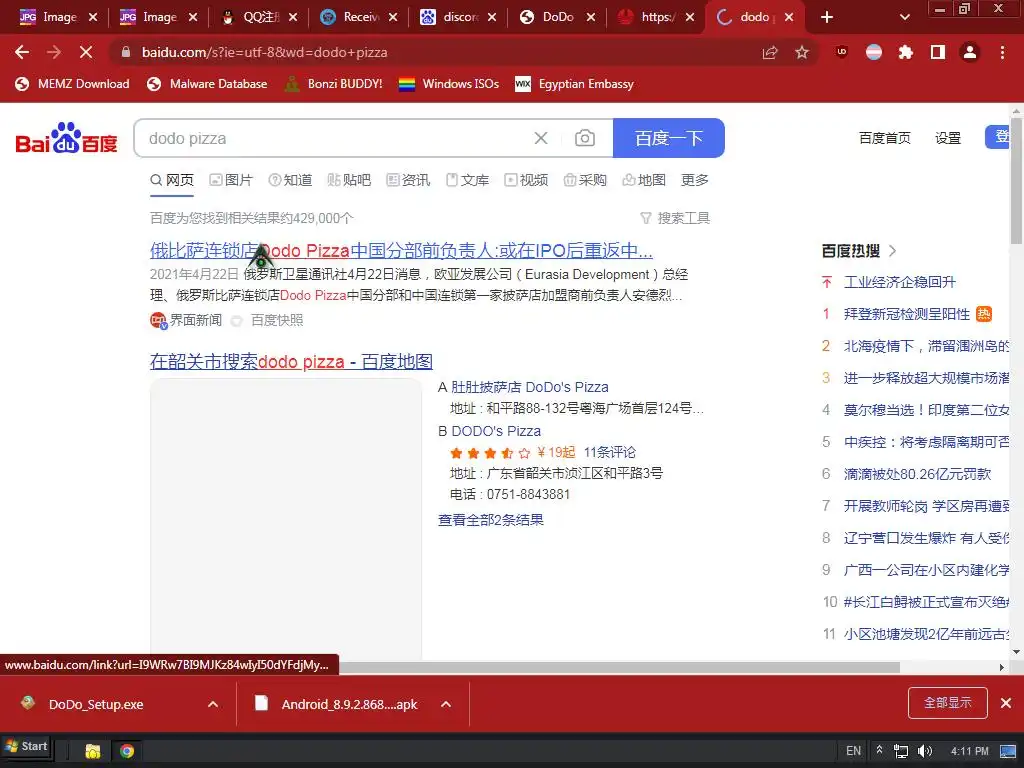Switch to the first Image tab
Screen dimensions: 1024x768
pos(57,17)
